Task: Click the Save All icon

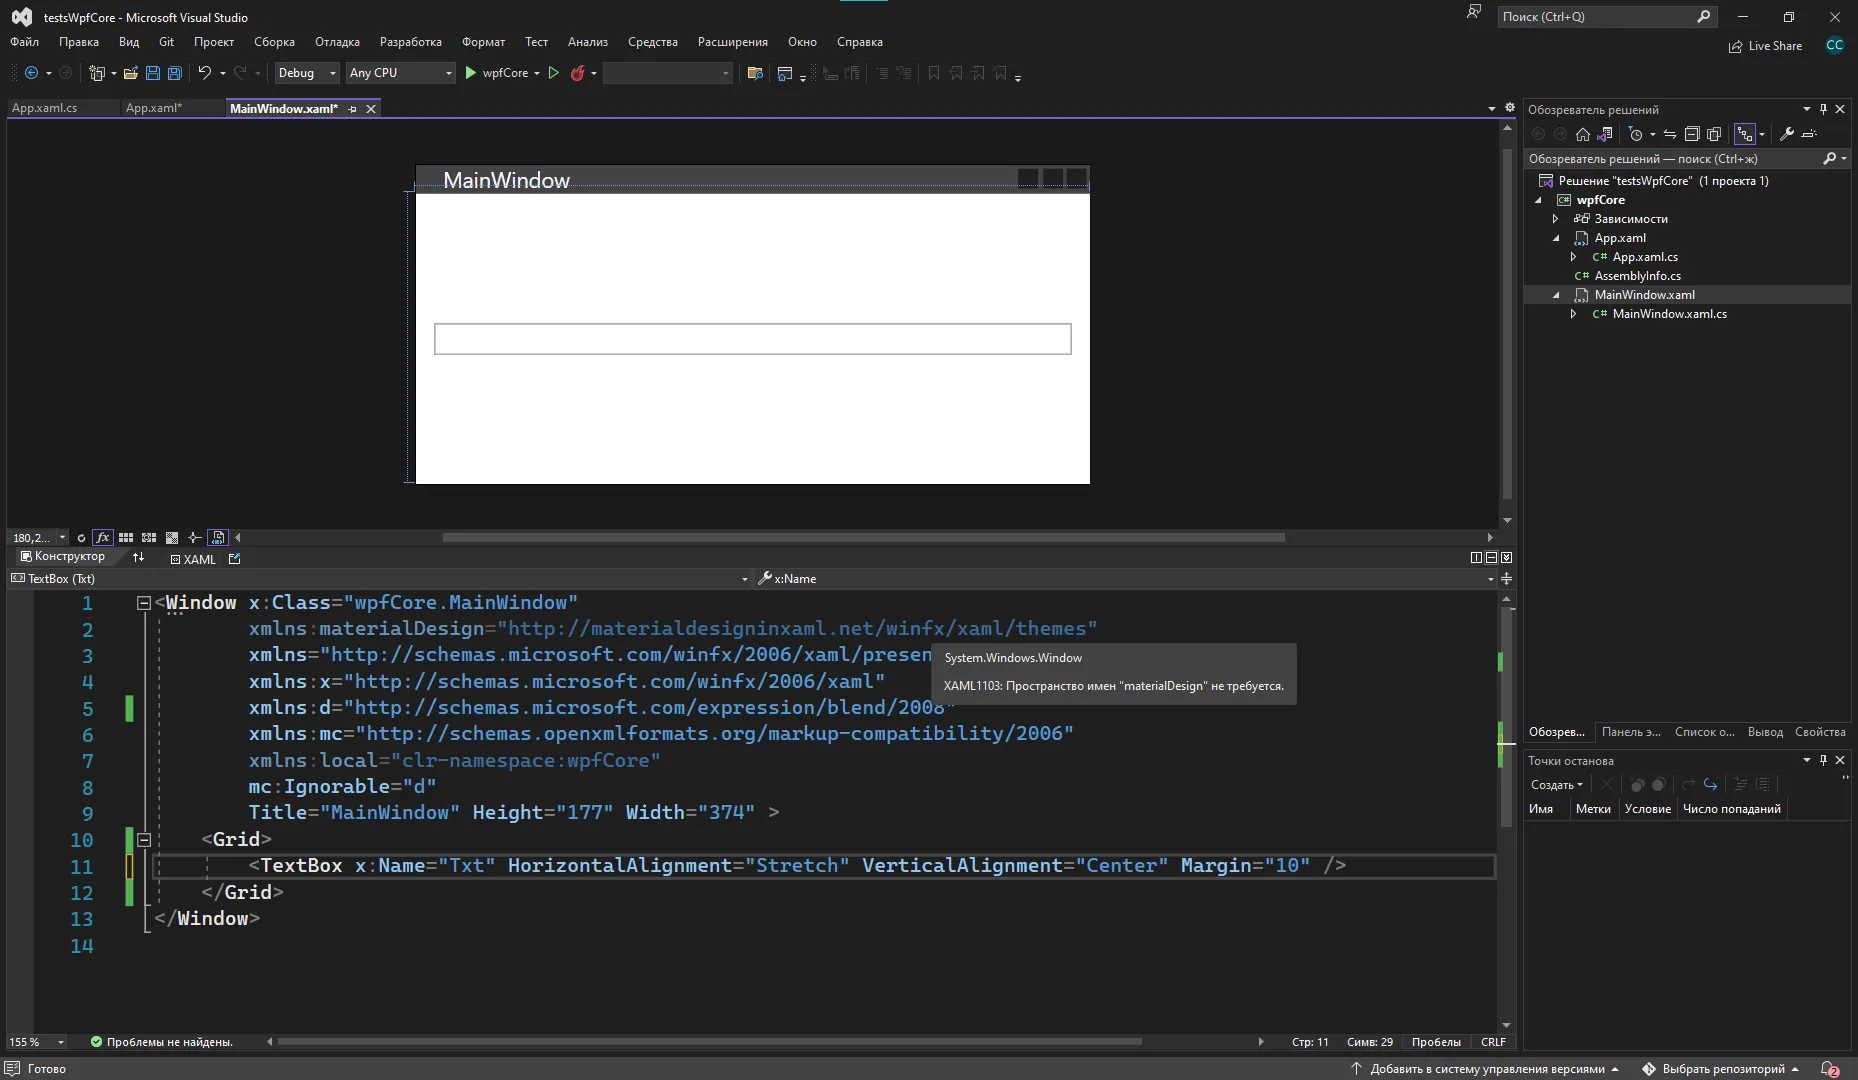Action: (174, 73)
